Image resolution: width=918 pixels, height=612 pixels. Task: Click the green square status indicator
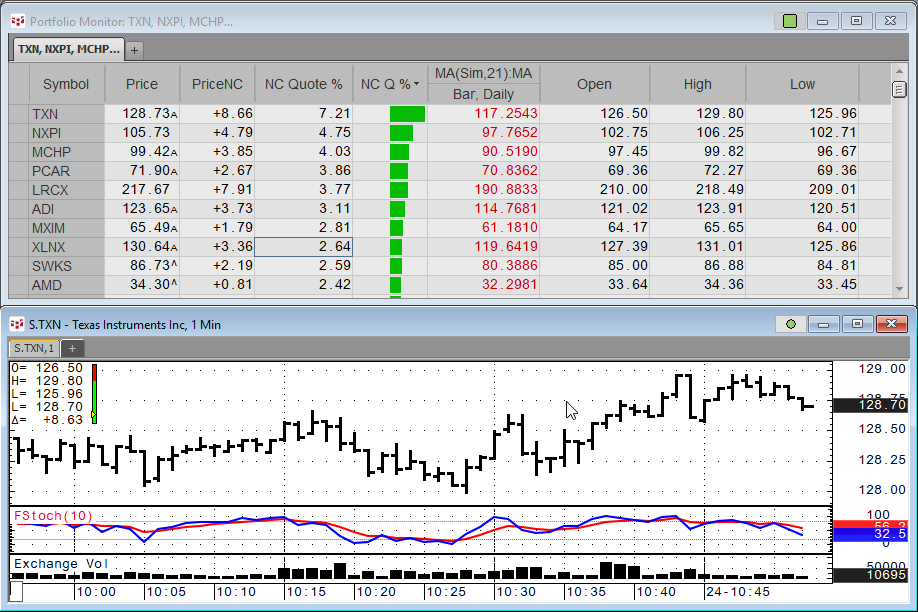(x=790, y=20)
